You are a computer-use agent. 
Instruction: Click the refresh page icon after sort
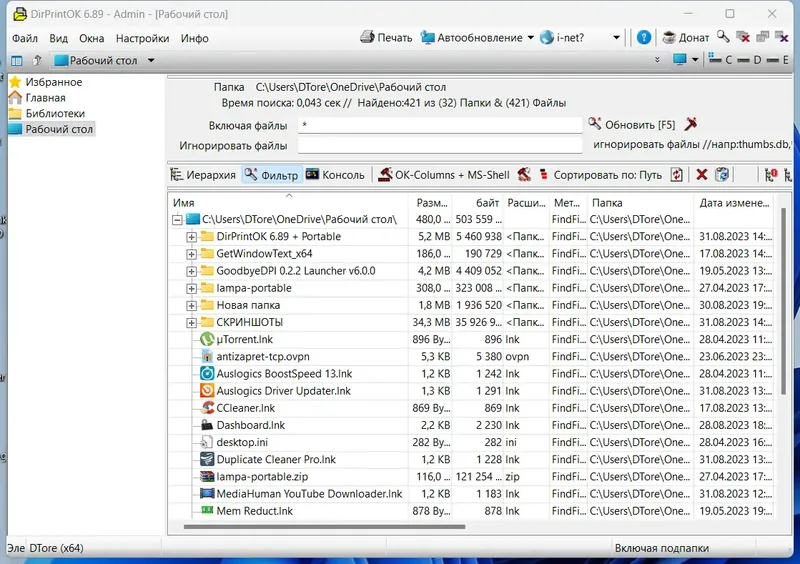coord(677,175)
